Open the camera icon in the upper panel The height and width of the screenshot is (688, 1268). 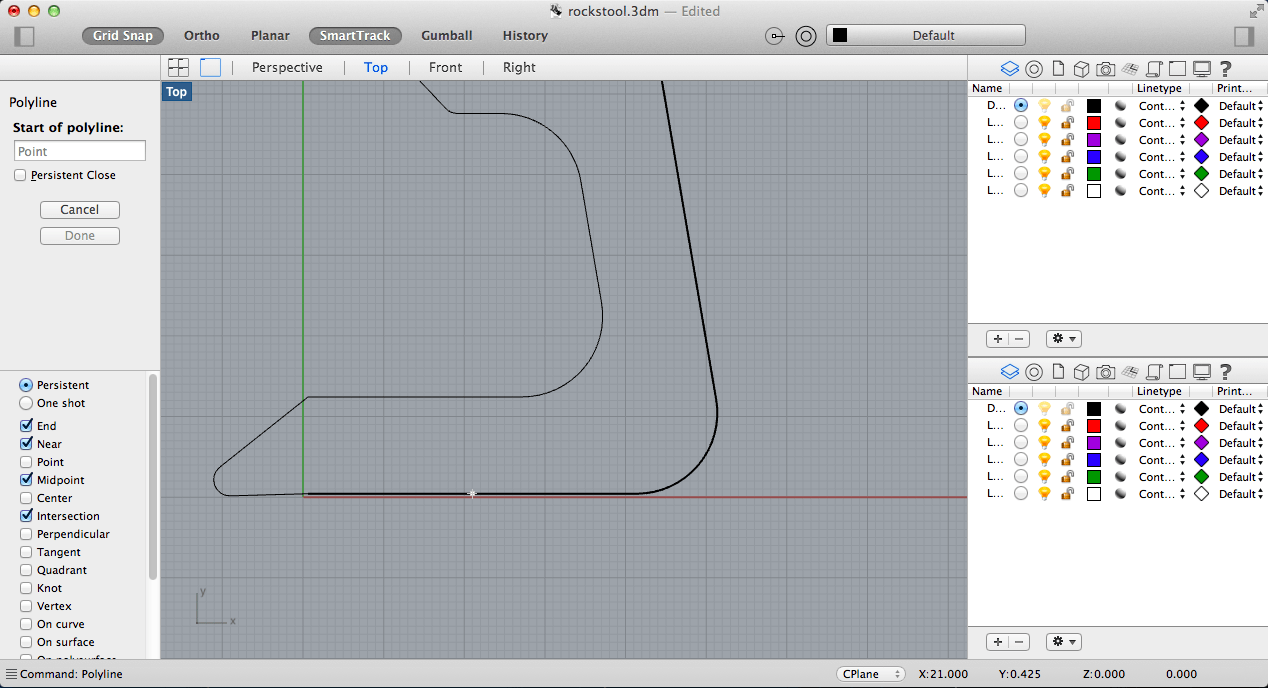tap(1105, 69)
